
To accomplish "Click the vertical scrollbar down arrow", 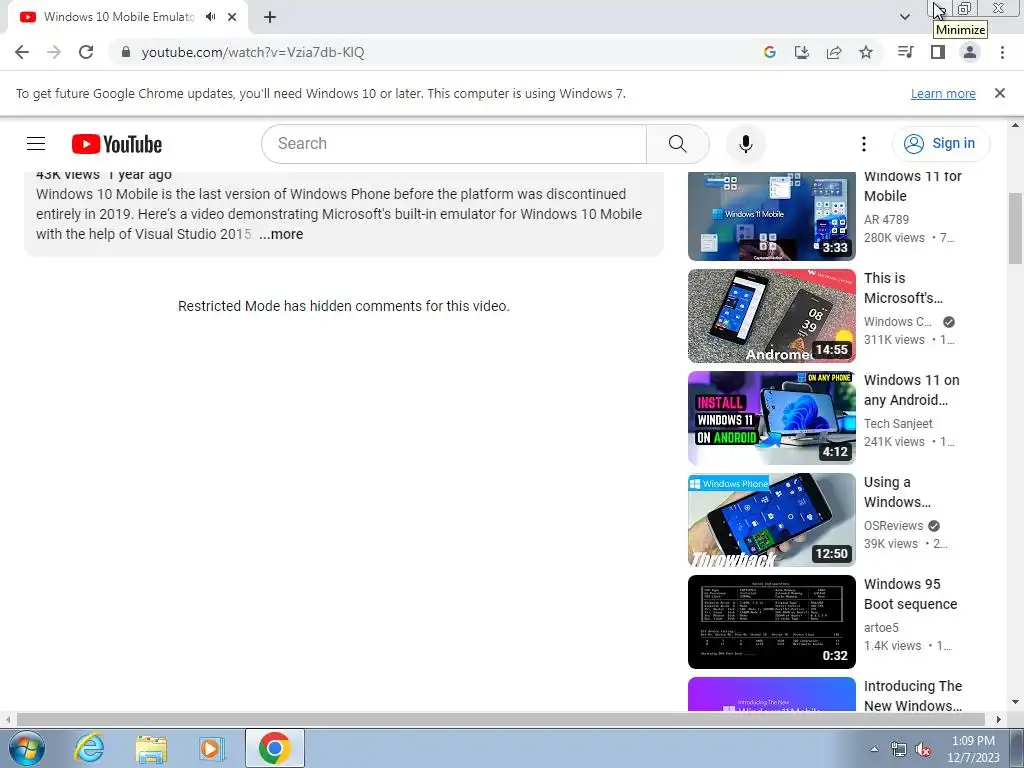I will coord(1015,703).
